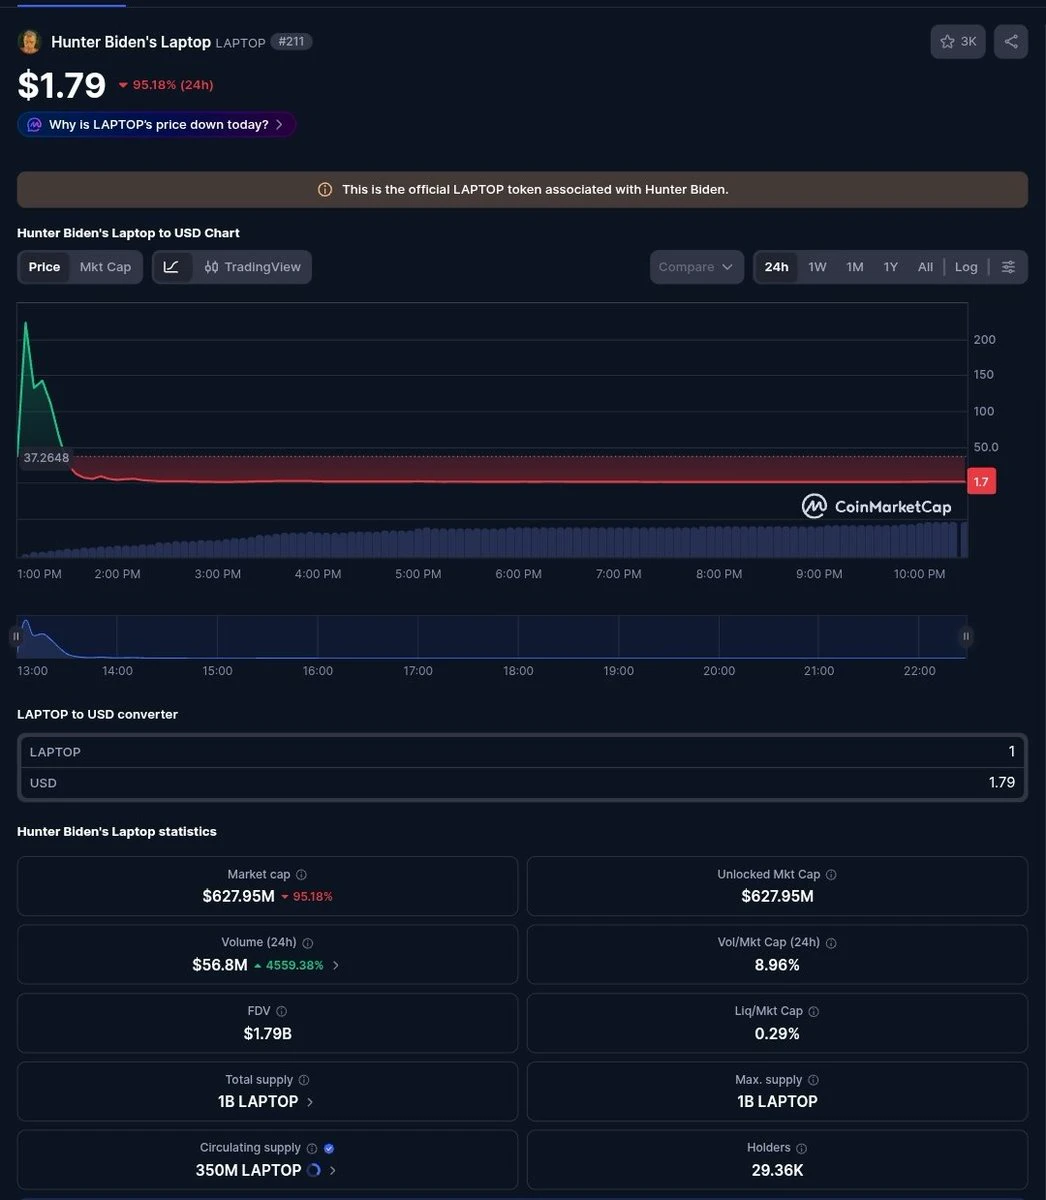
Task: Click the $627.95M Market cap value
Action: (238, 897)
